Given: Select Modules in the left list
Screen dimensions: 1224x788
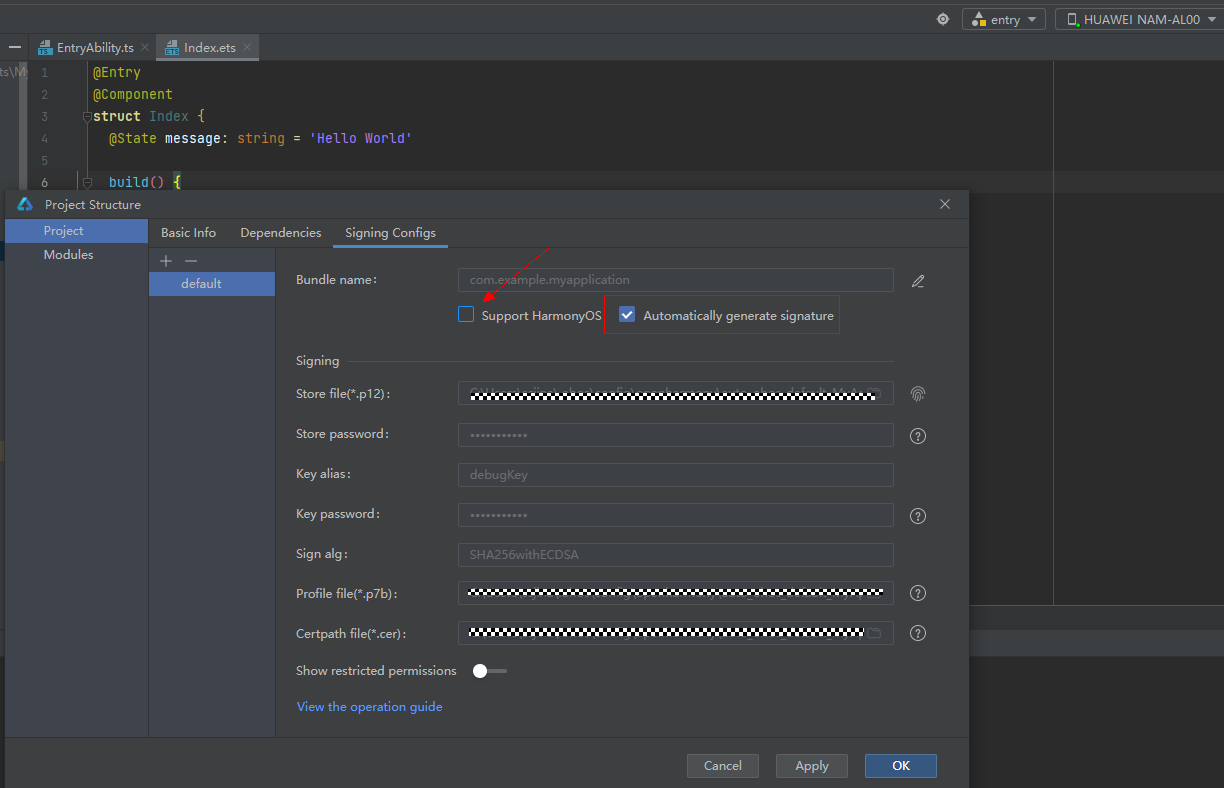Looking at the screenshot, I should pyautogui.click(x=77, y=255).
